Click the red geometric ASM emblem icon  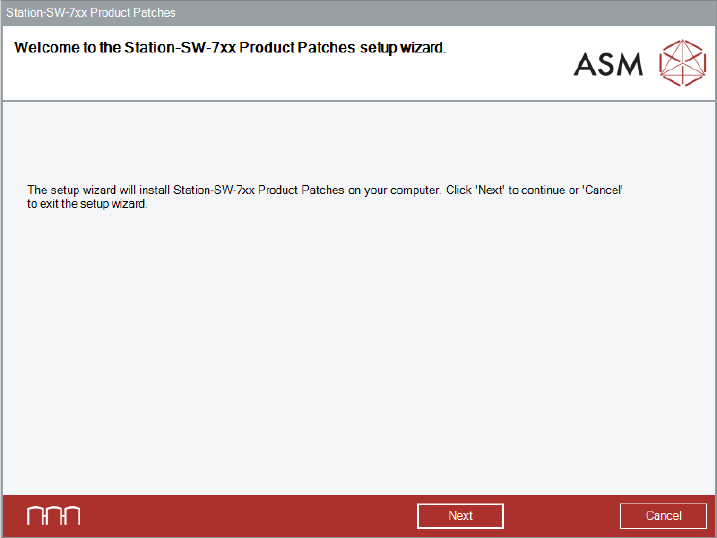pyautogui.click(x=682, y=63)
